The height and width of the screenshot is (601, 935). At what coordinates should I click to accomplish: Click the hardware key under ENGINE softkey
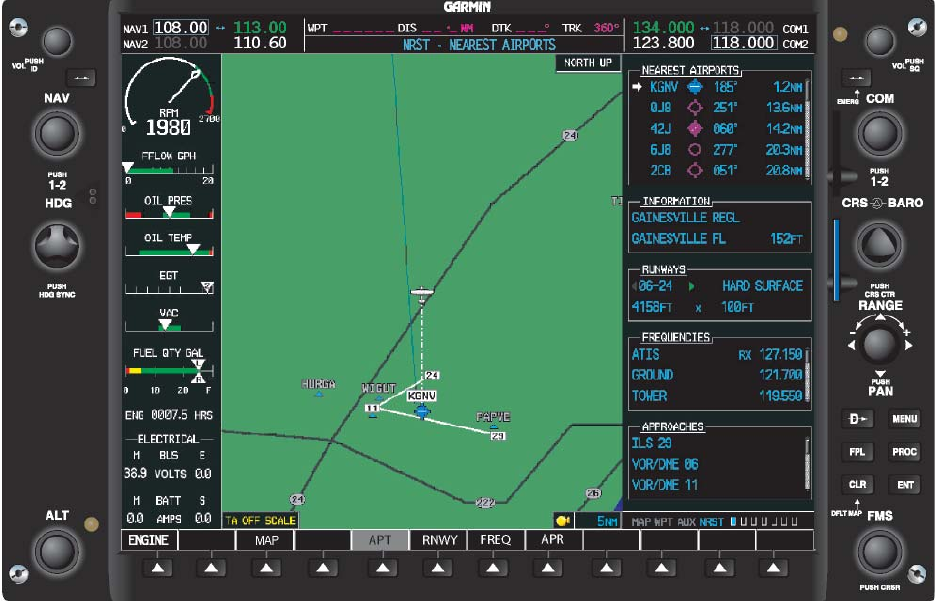click(x=157, y=568)
